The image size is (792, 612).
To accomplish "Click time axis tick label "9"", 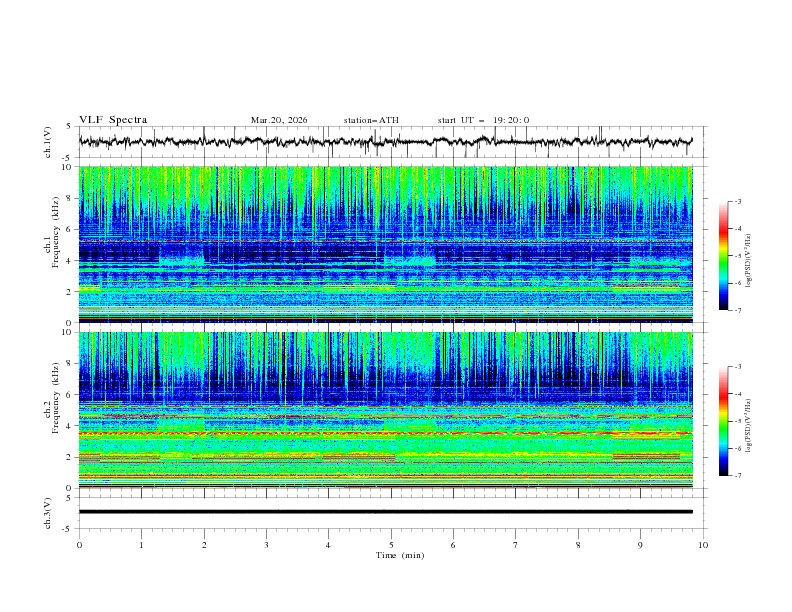I will click(x=640, y=545).
